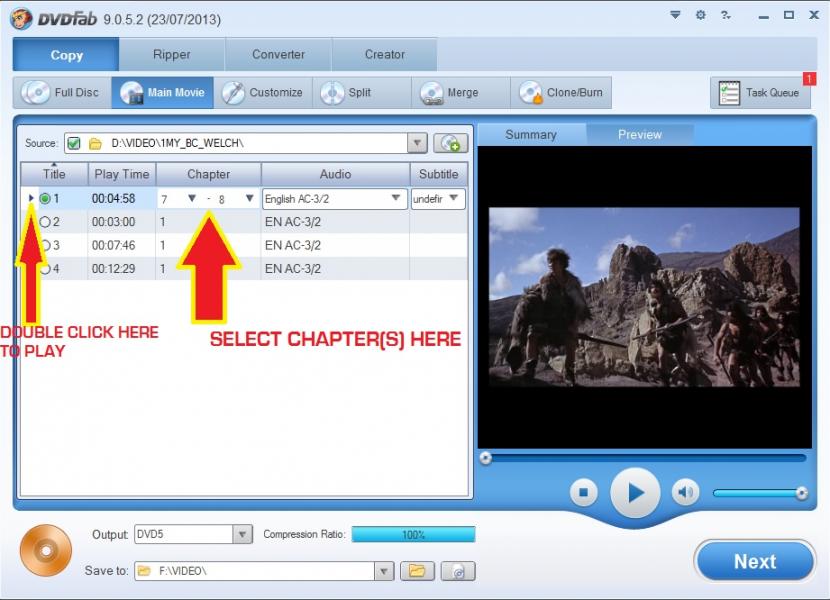
Task: Click the Audio column header
Action: pyautogui.click(x=335, y=174)
